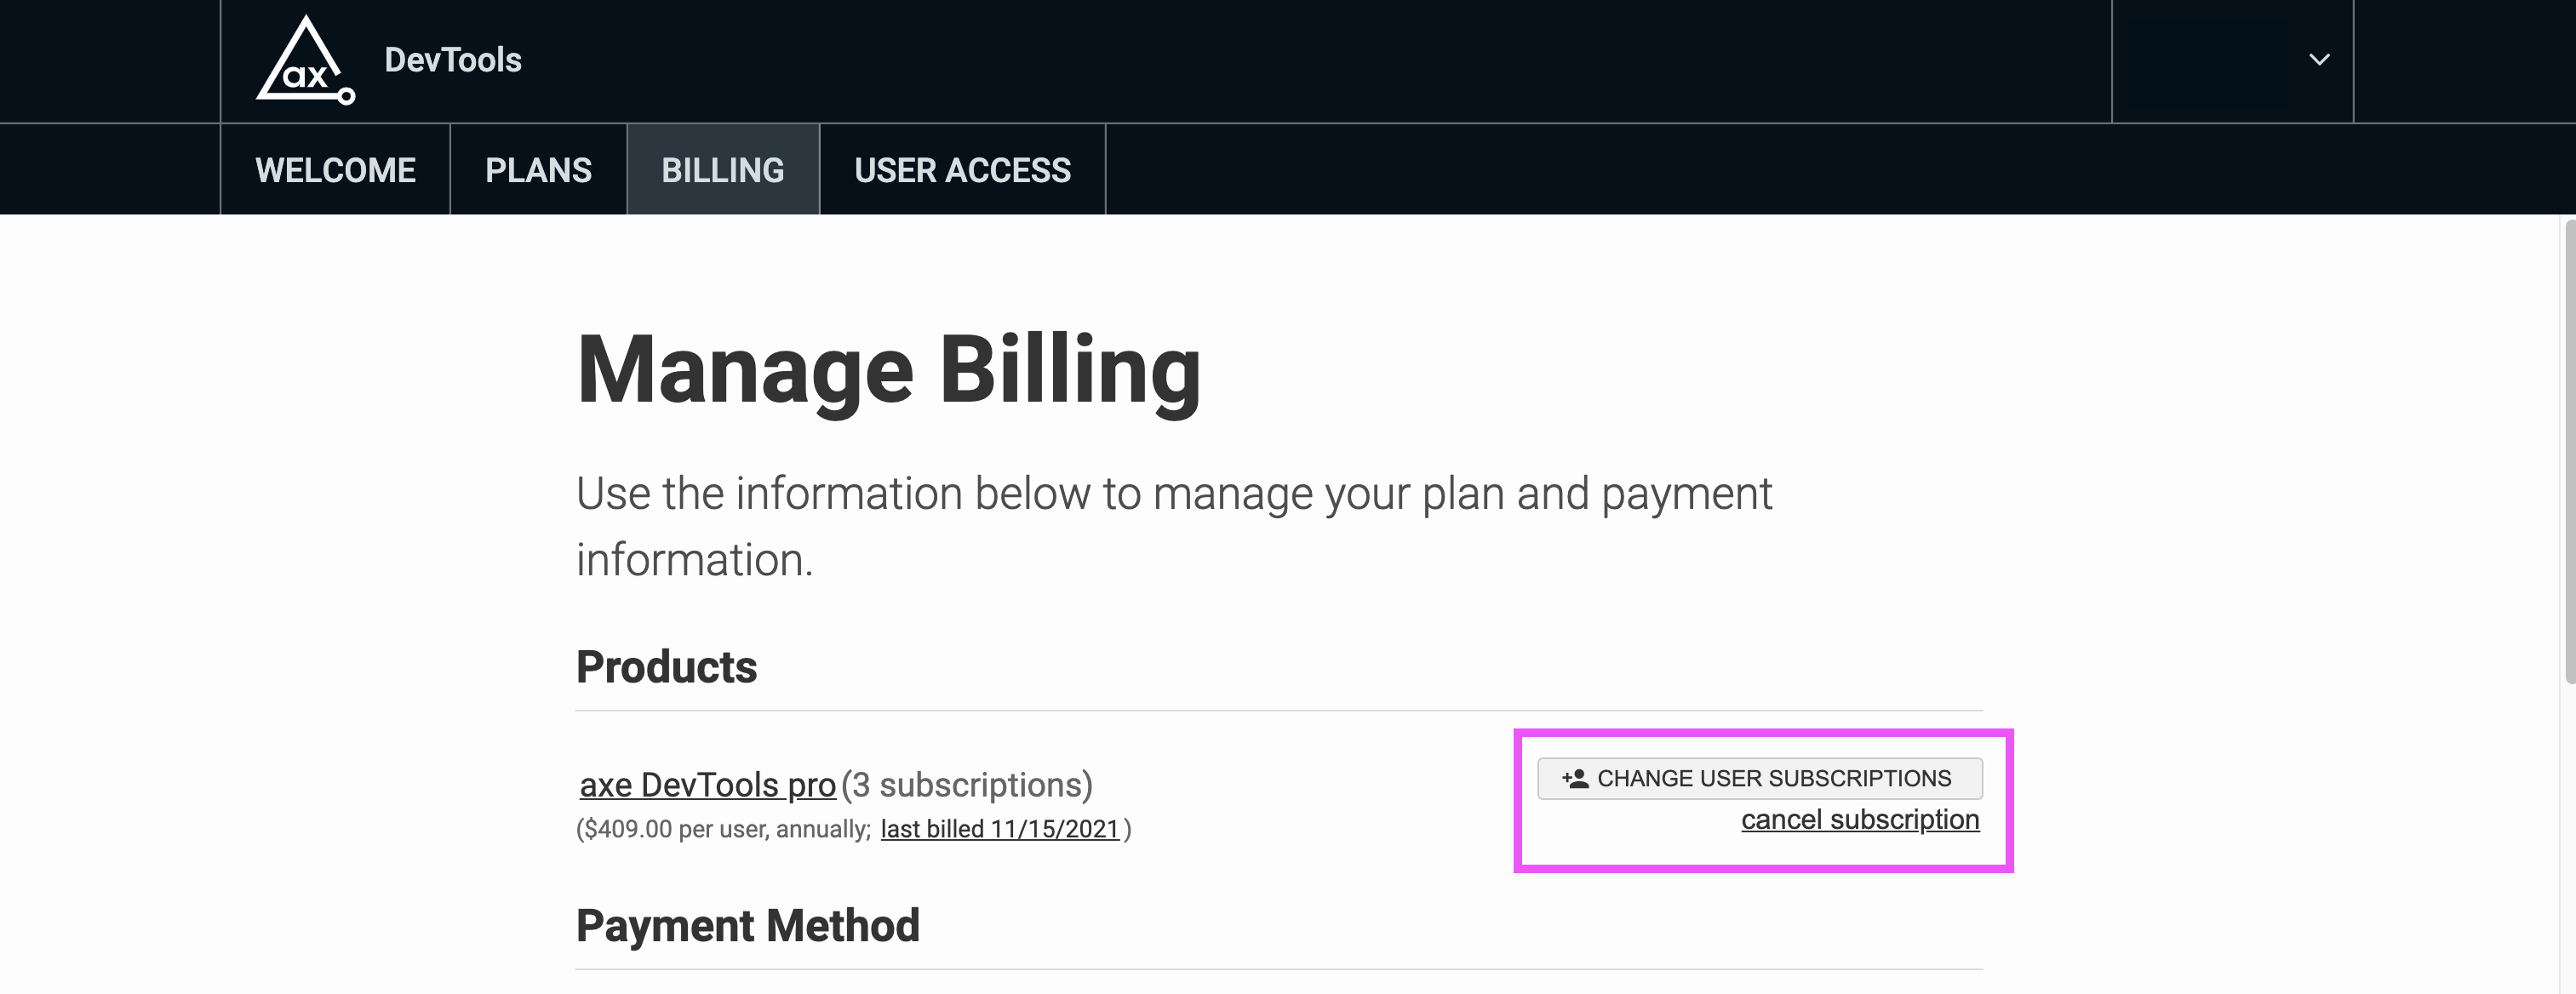Viewport: 2576px width, 994px height.
Task: Click the active BILLING tab
Action: click(x=722, y=169)
